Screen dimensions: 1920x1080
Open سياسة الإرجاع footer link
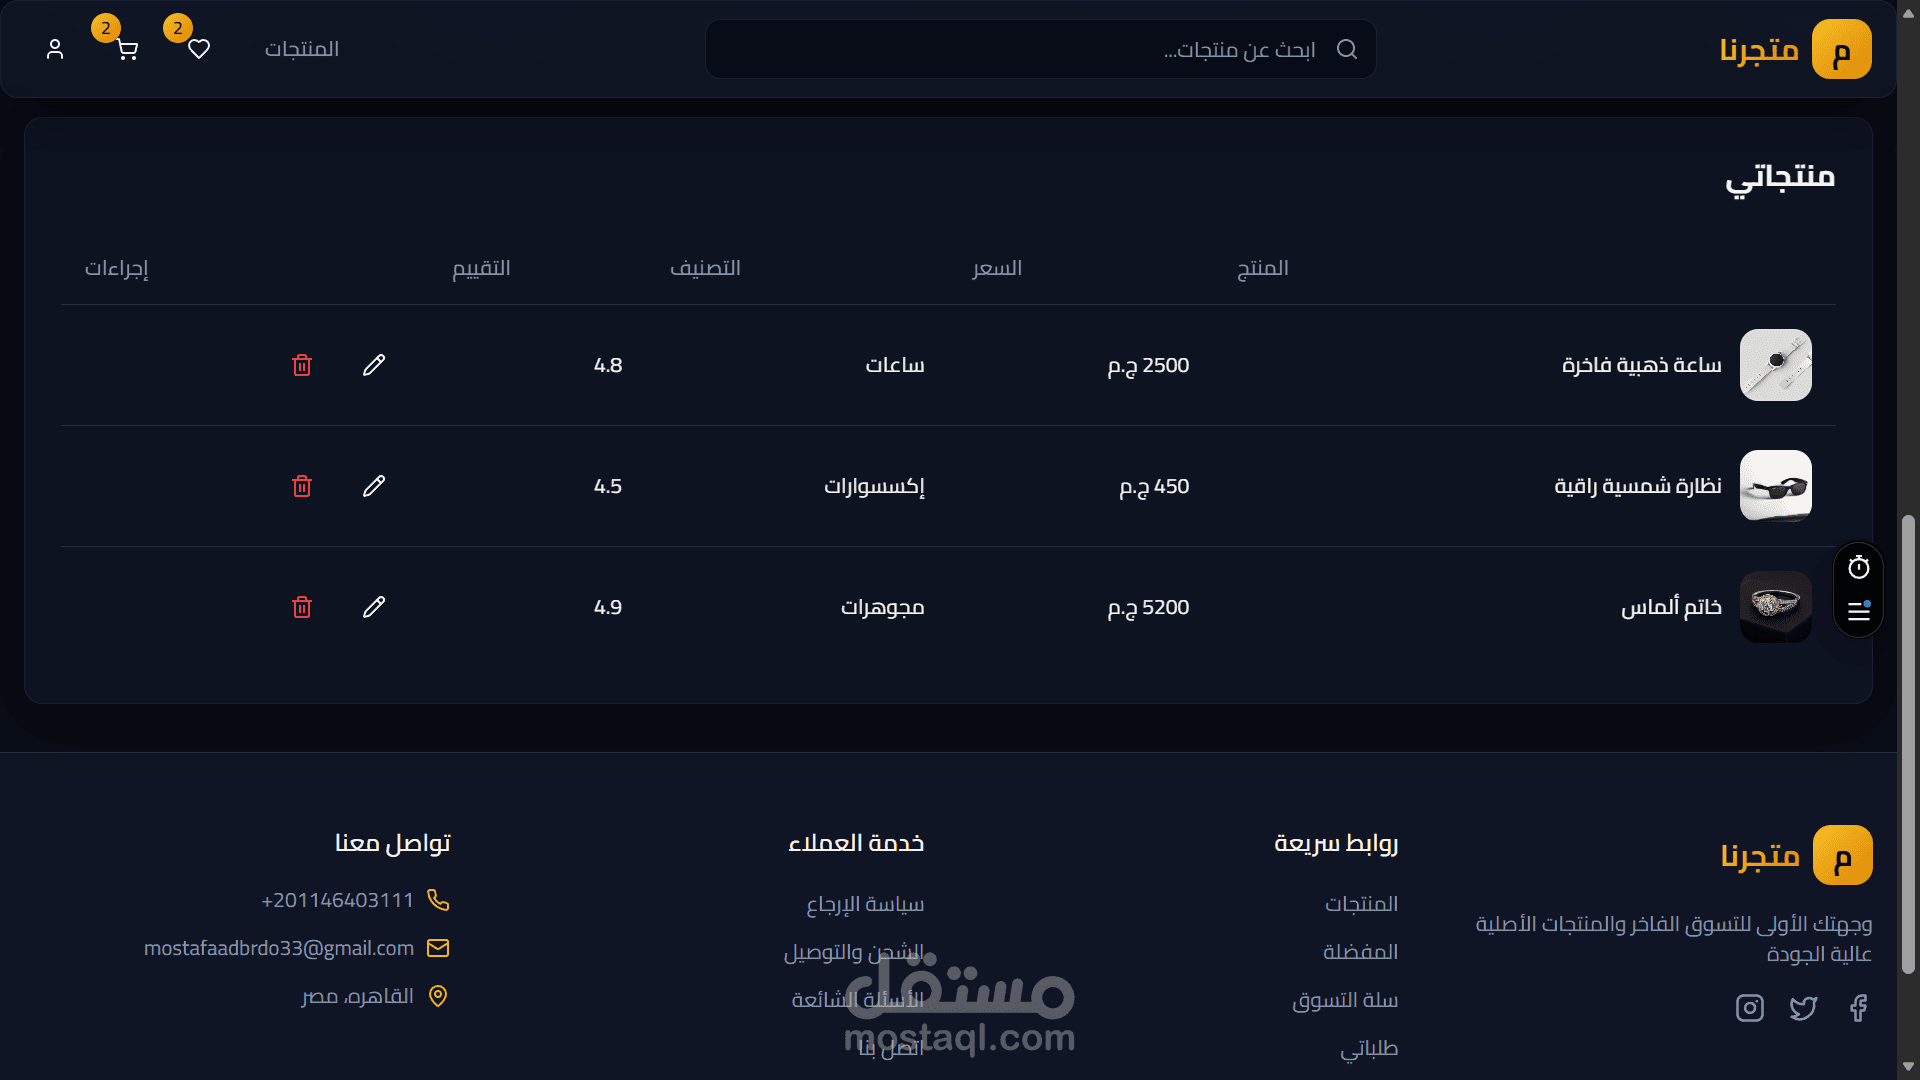[x=864, y=904]
